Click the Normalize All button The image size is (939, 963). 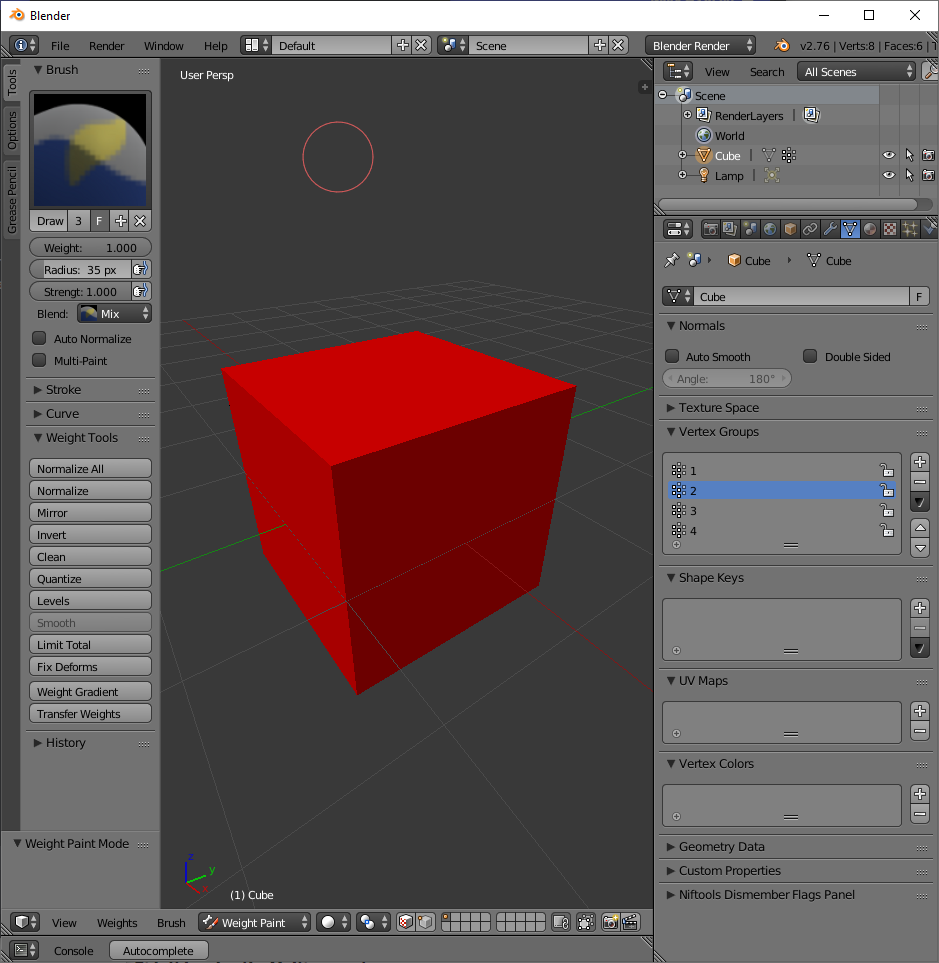90,469
